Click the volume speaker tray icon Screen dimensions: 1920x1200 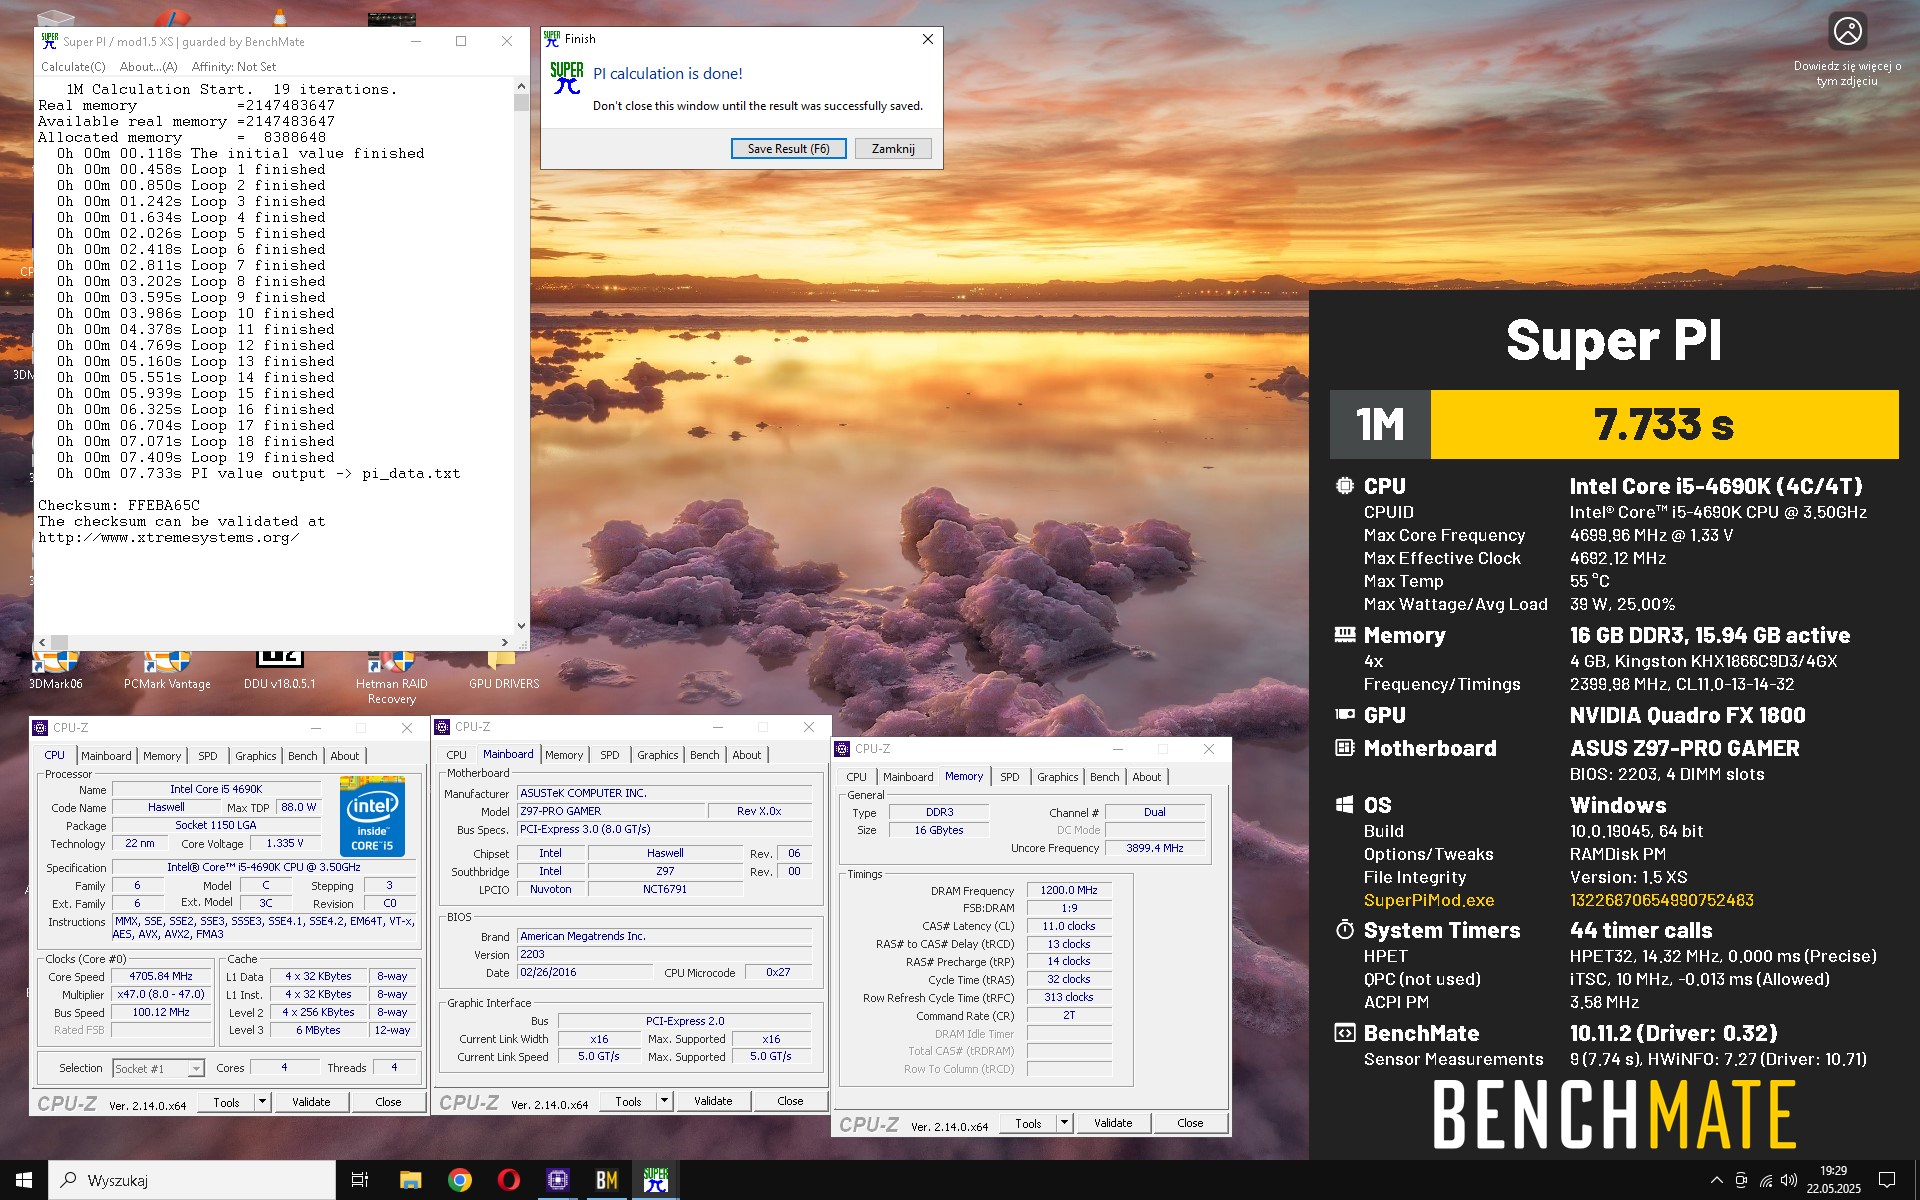[1789, 1180]
